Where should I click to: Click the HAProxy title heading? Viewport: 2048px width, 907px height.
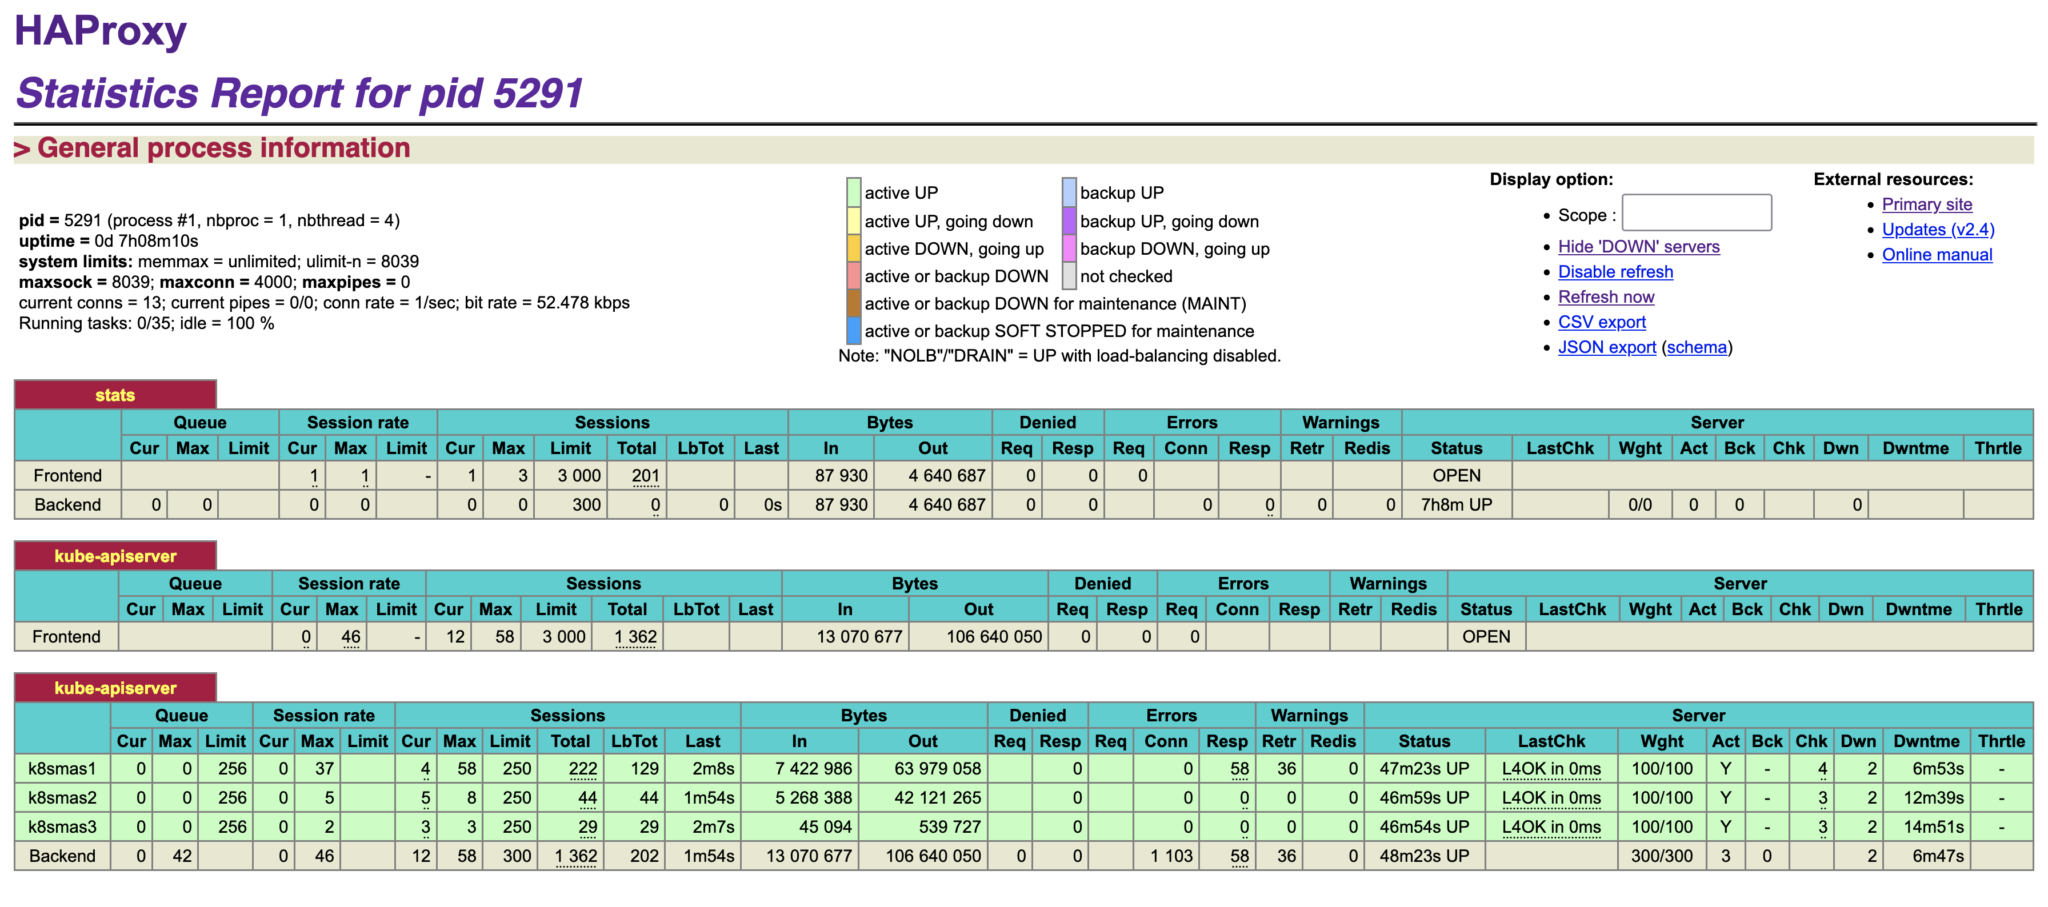tap(100, 31)
